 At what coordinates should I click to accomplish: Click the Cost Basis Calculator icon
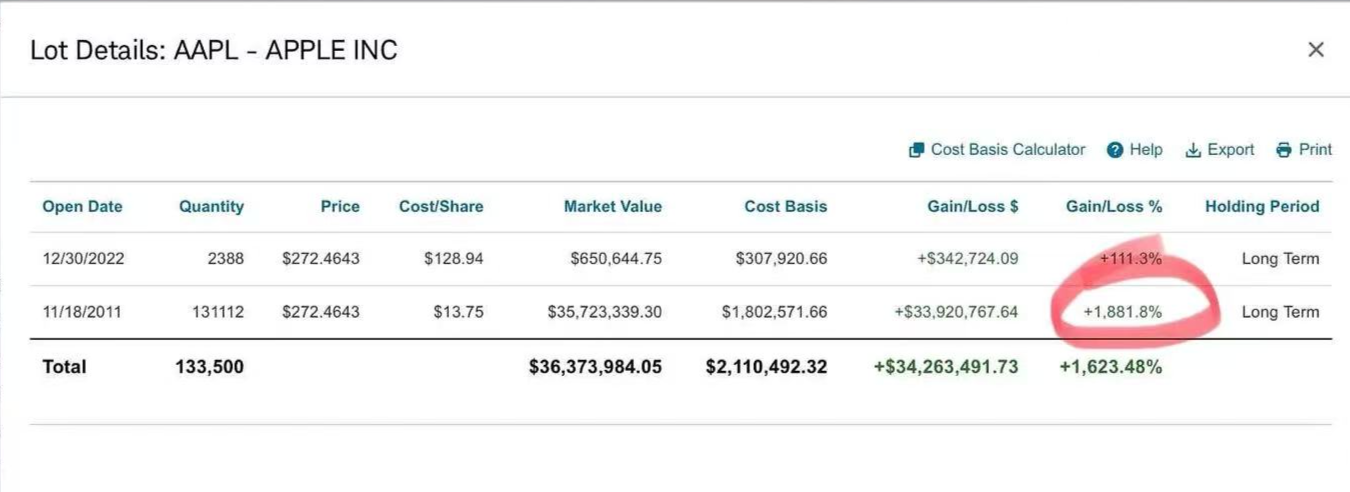point(916,150)
